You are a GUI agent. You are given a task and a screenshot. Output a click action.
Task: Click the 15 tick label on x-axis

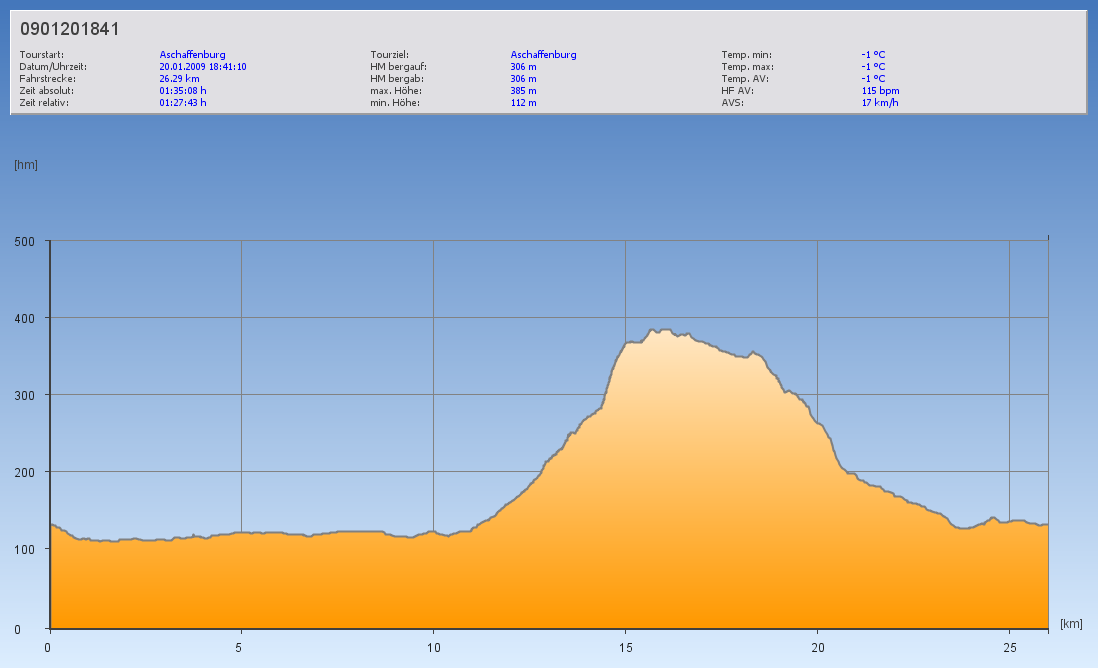[x=625, y=646]
